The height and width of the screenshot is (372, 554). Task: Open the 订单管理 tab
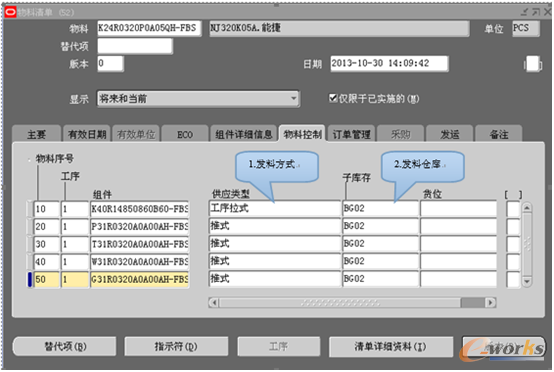(351, 134)
